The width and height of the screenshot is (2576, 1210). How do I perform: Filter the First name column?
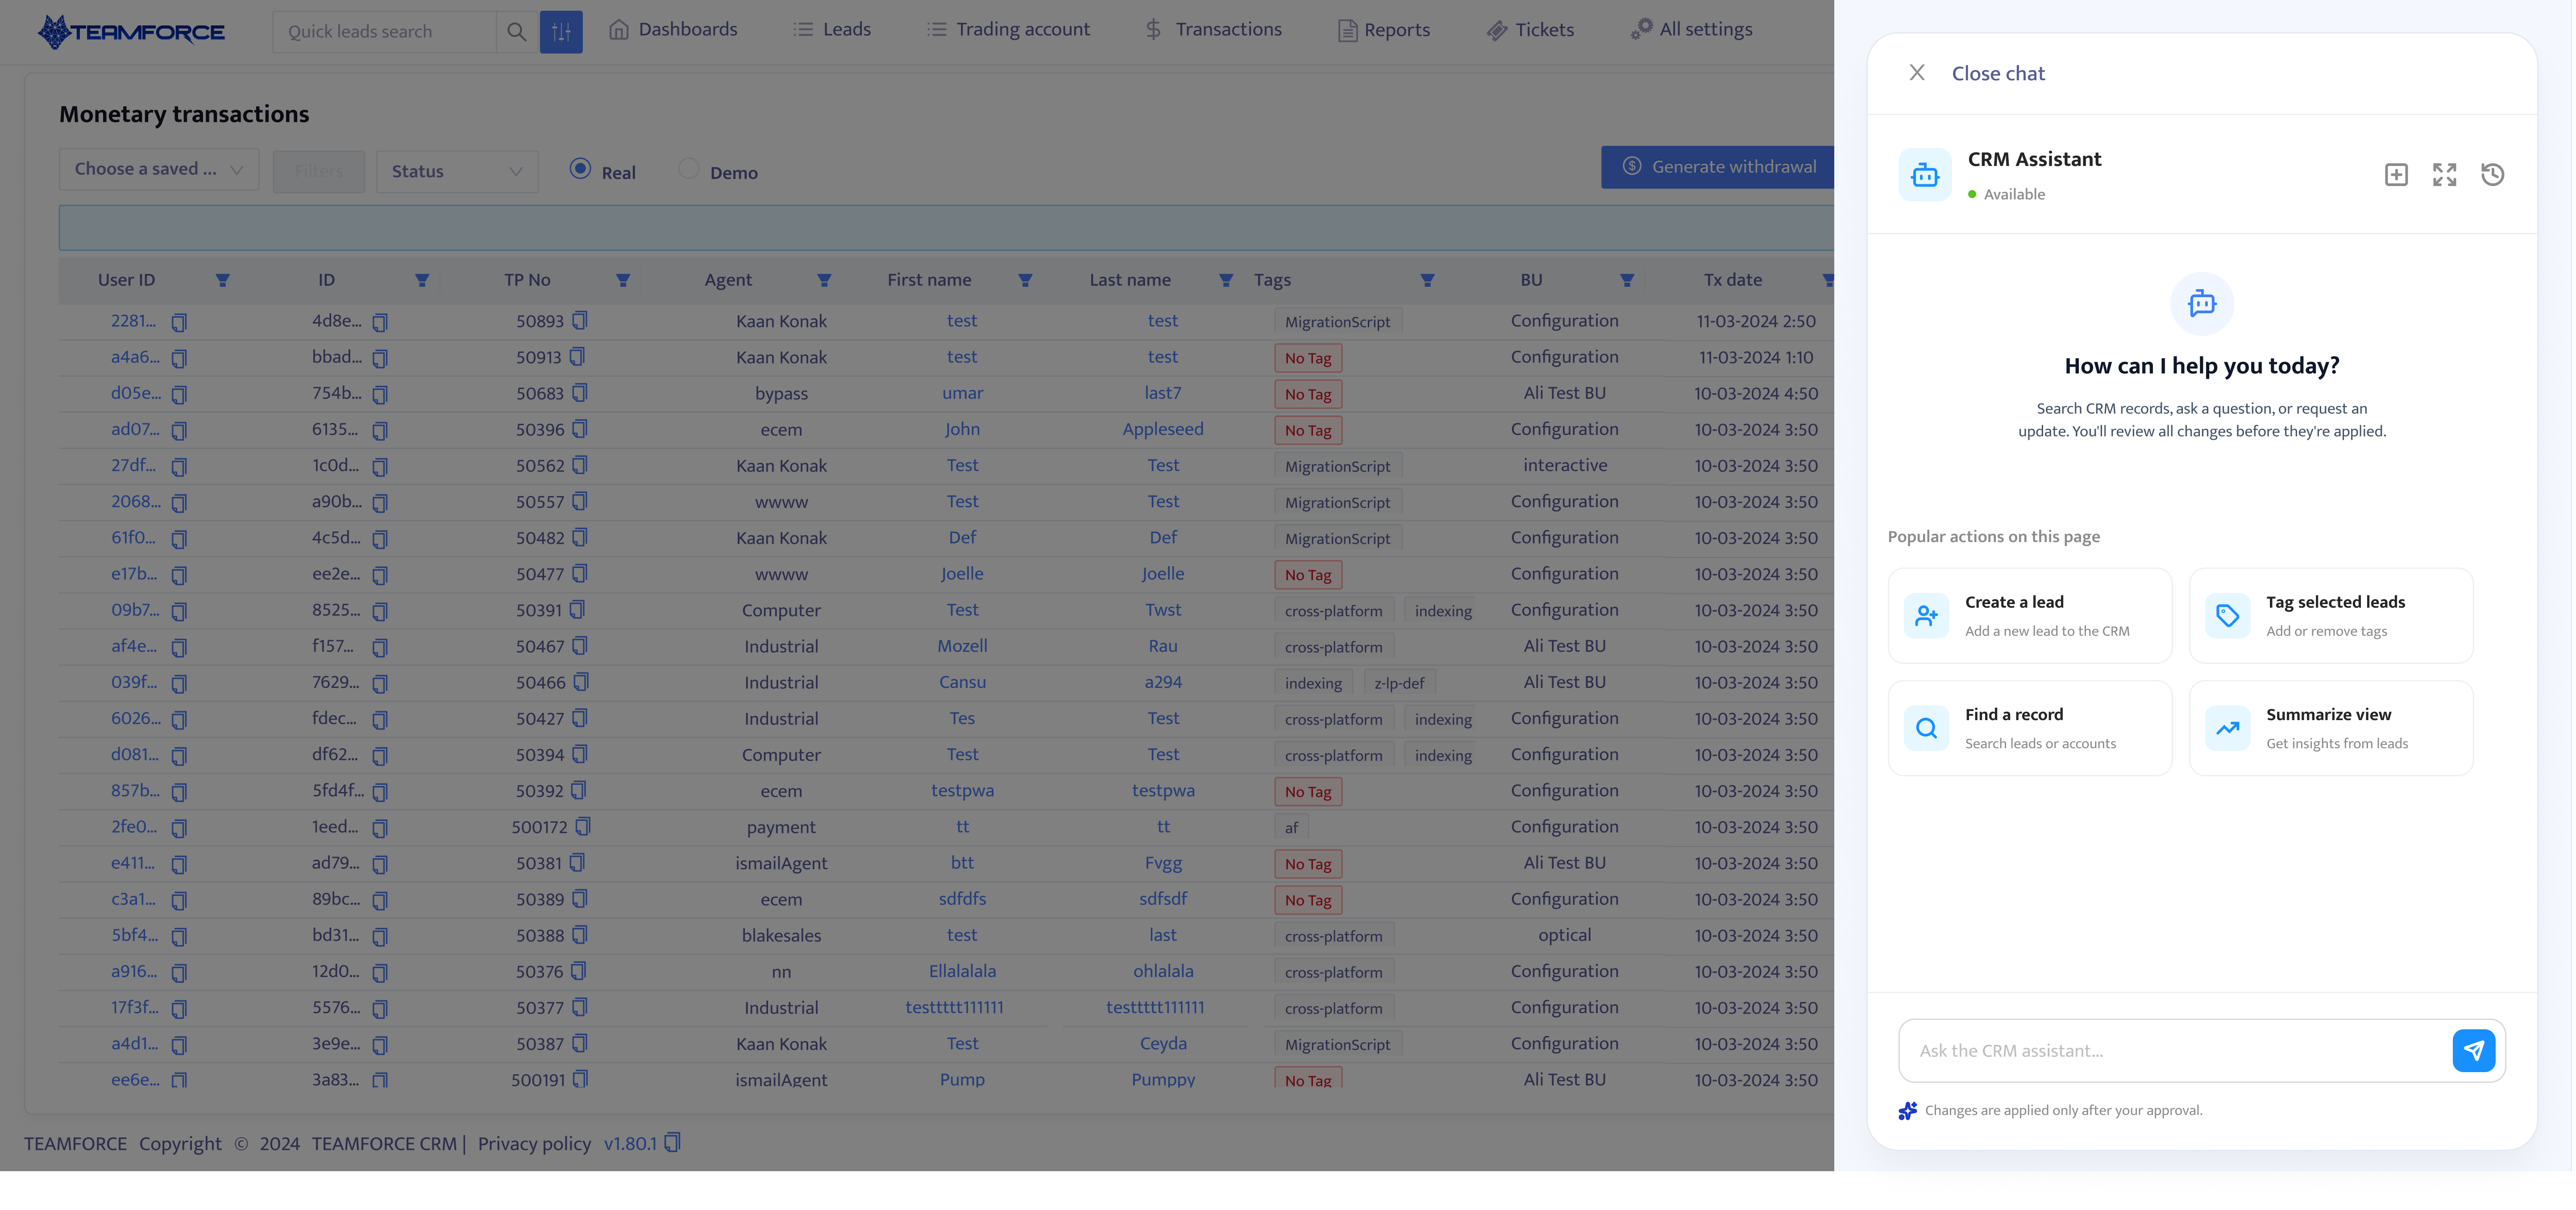pos(1025,281)
